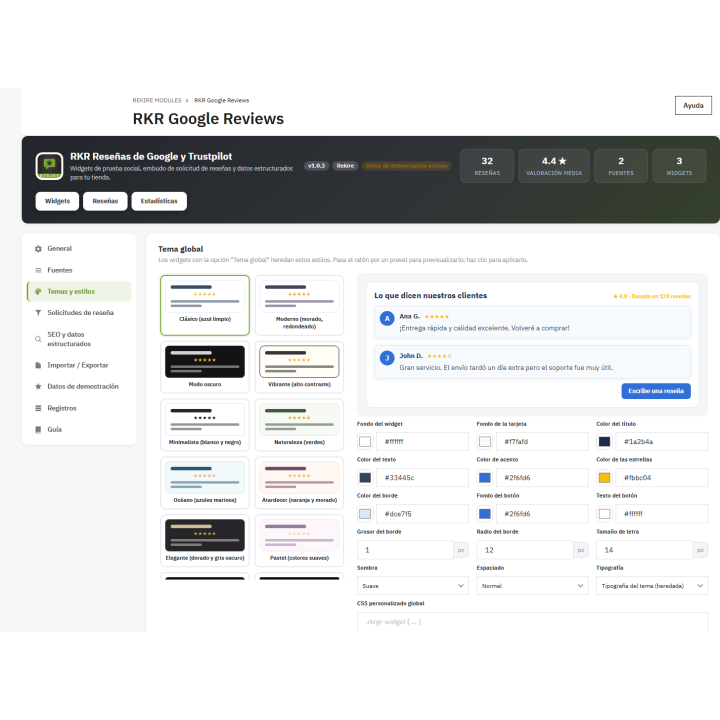Click the Reseñas button in header
Screen dimensions: 720x720
click(x=105, y=201)
